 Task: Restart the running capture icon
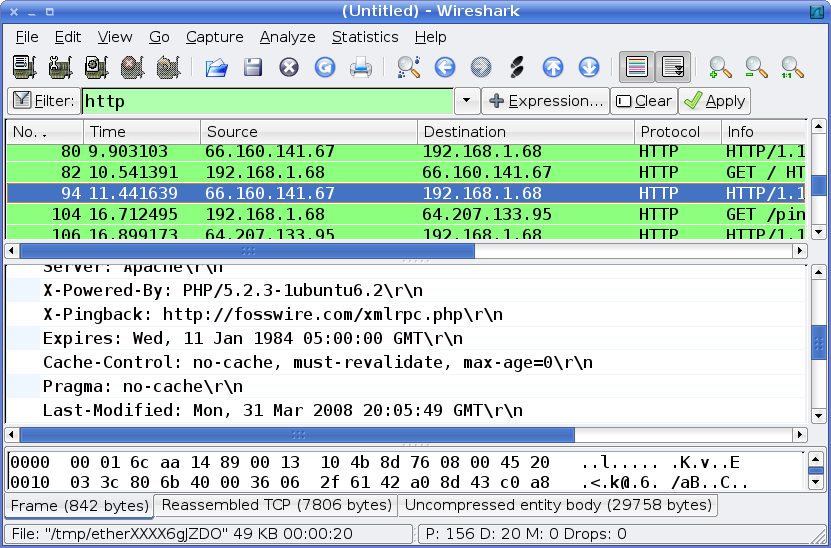[169, 67]
